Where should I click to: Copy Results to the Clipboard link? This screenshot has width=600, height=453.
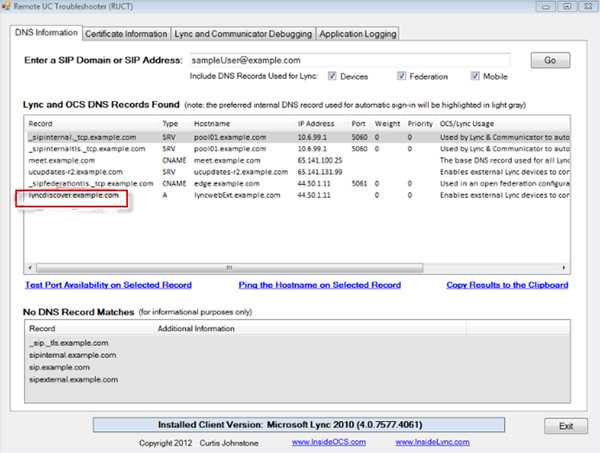coord(507,285)
